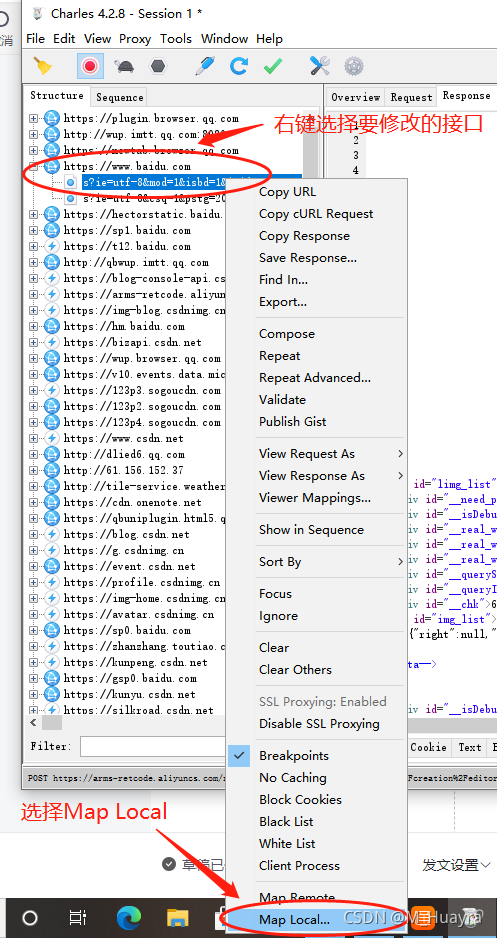Click the globe icon beside hm.baidu.com
The height and width of the screenshot is (938, 497).
[x=52, y=327]
